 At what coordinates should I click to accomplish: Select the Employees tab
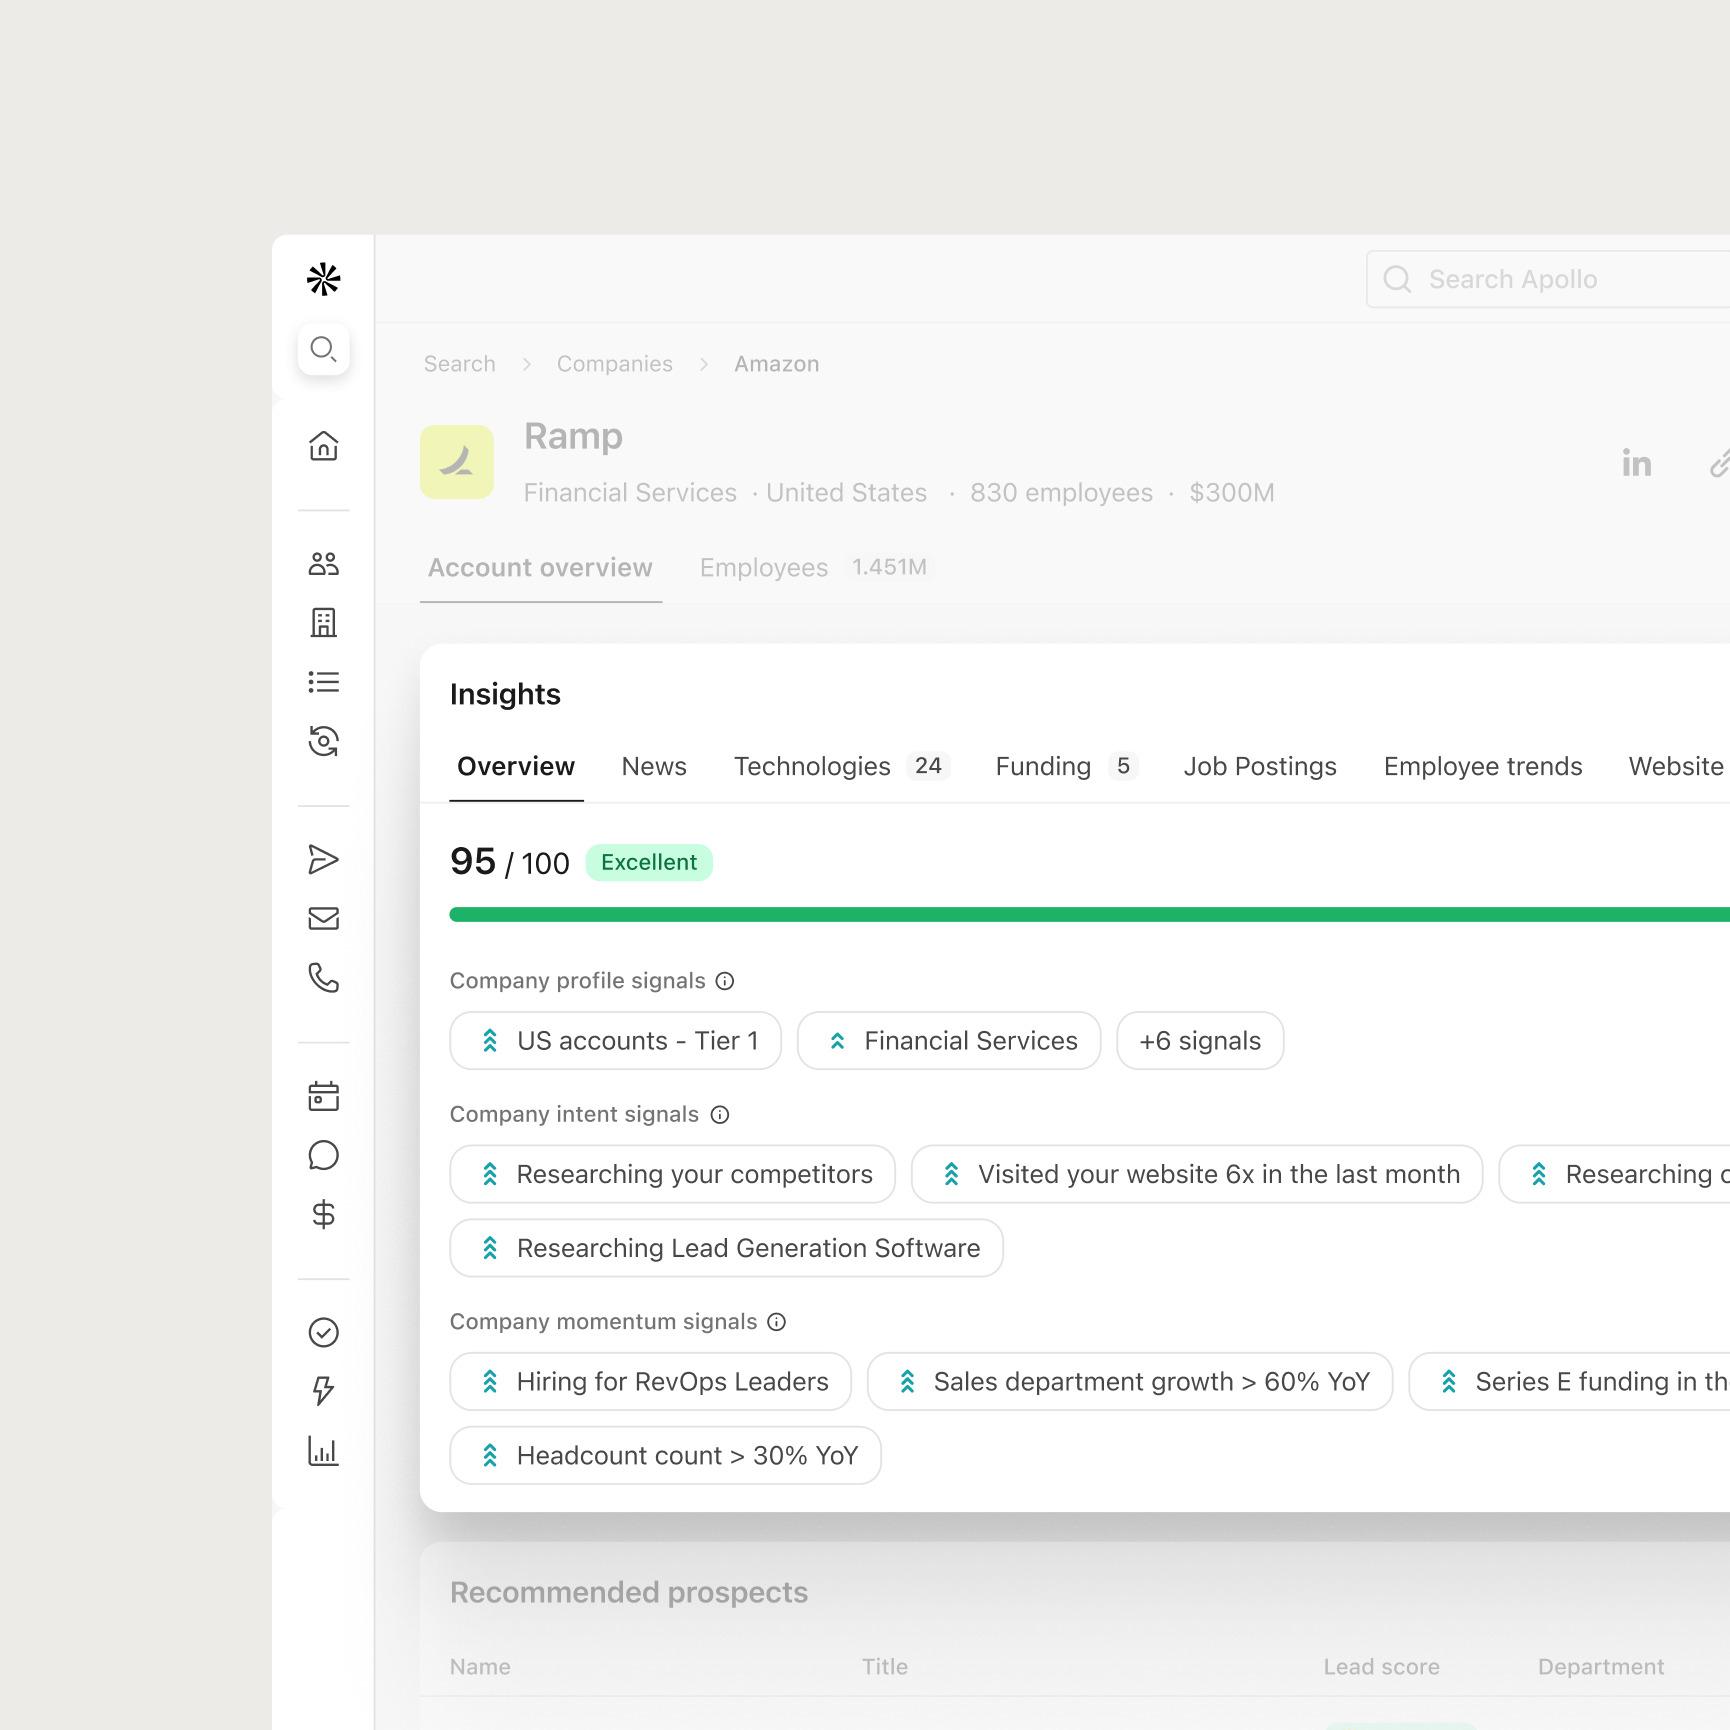point(764,568)
